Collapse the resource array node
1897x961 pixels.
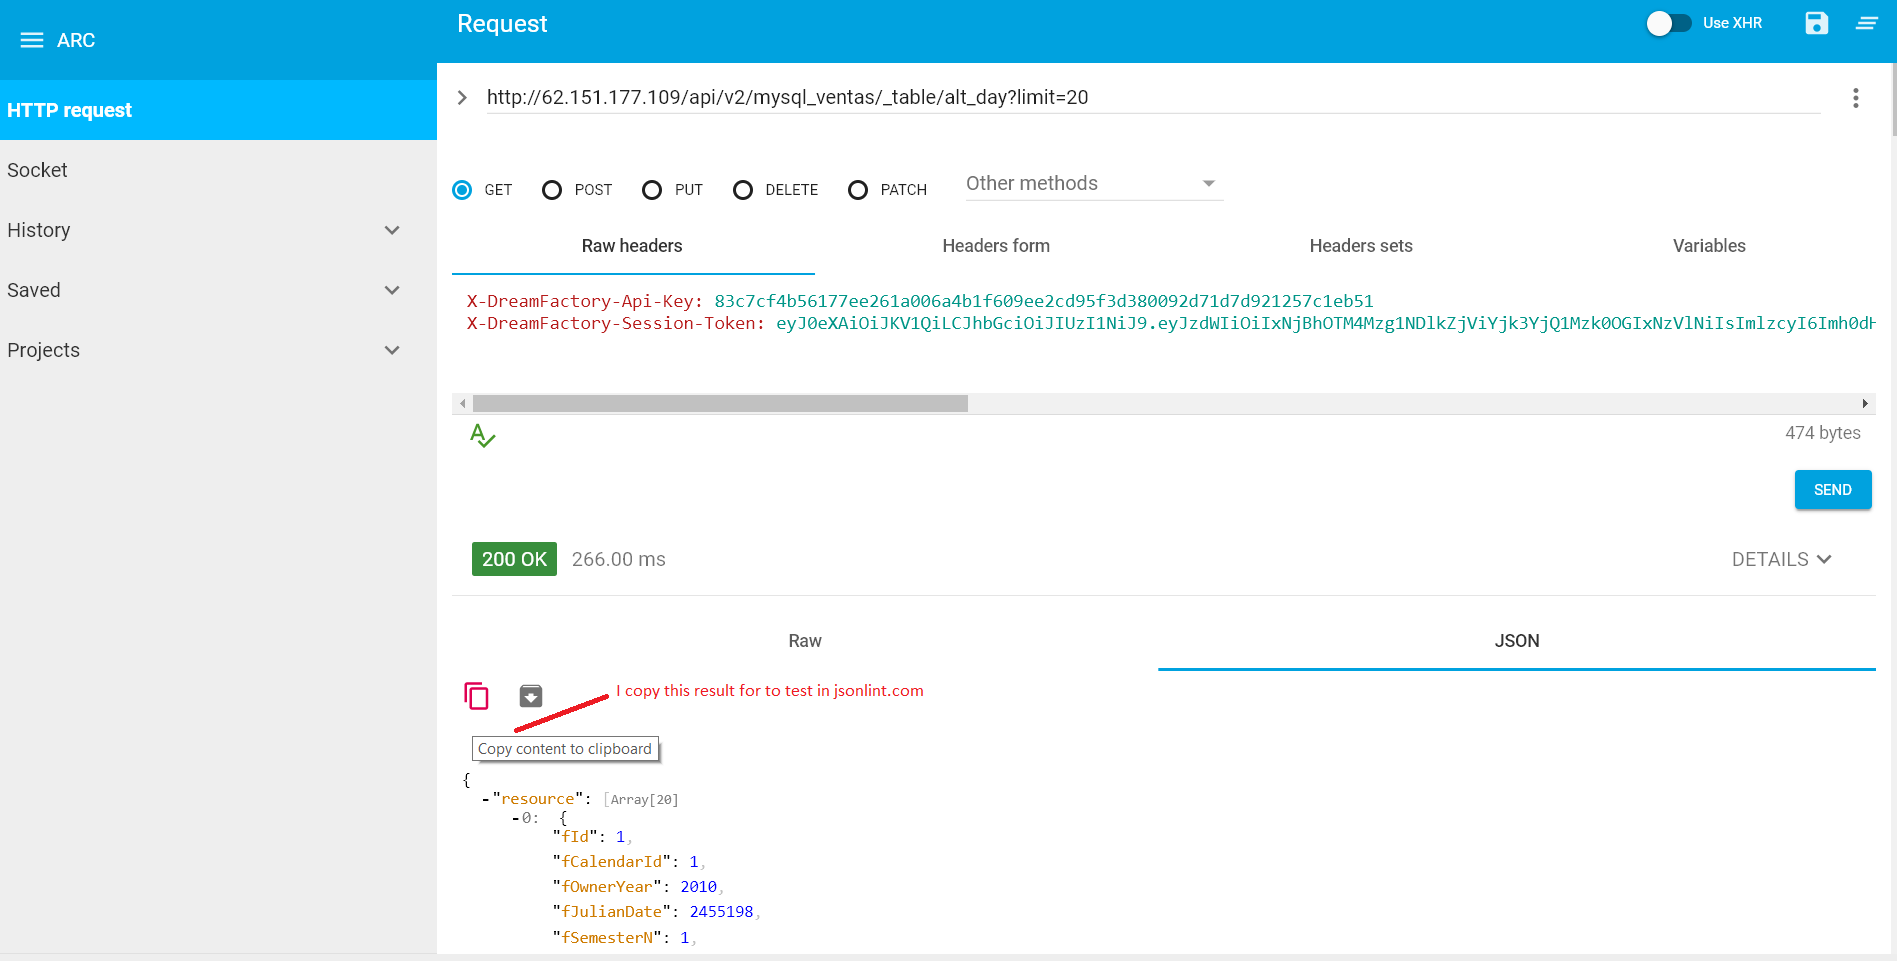486,799
